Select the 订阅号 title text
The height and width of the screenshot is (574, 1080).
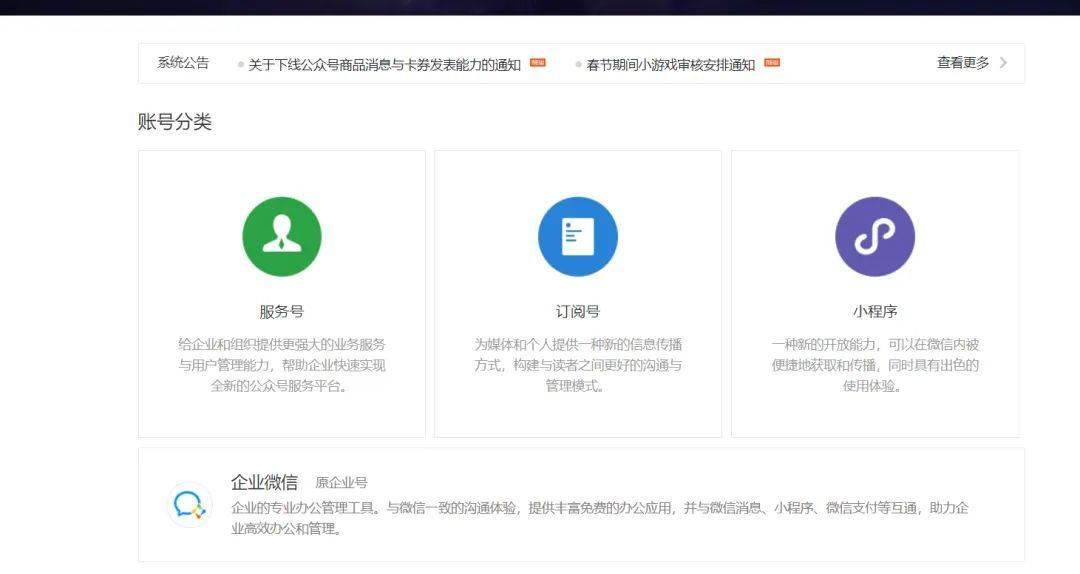[x=578, y=311]
